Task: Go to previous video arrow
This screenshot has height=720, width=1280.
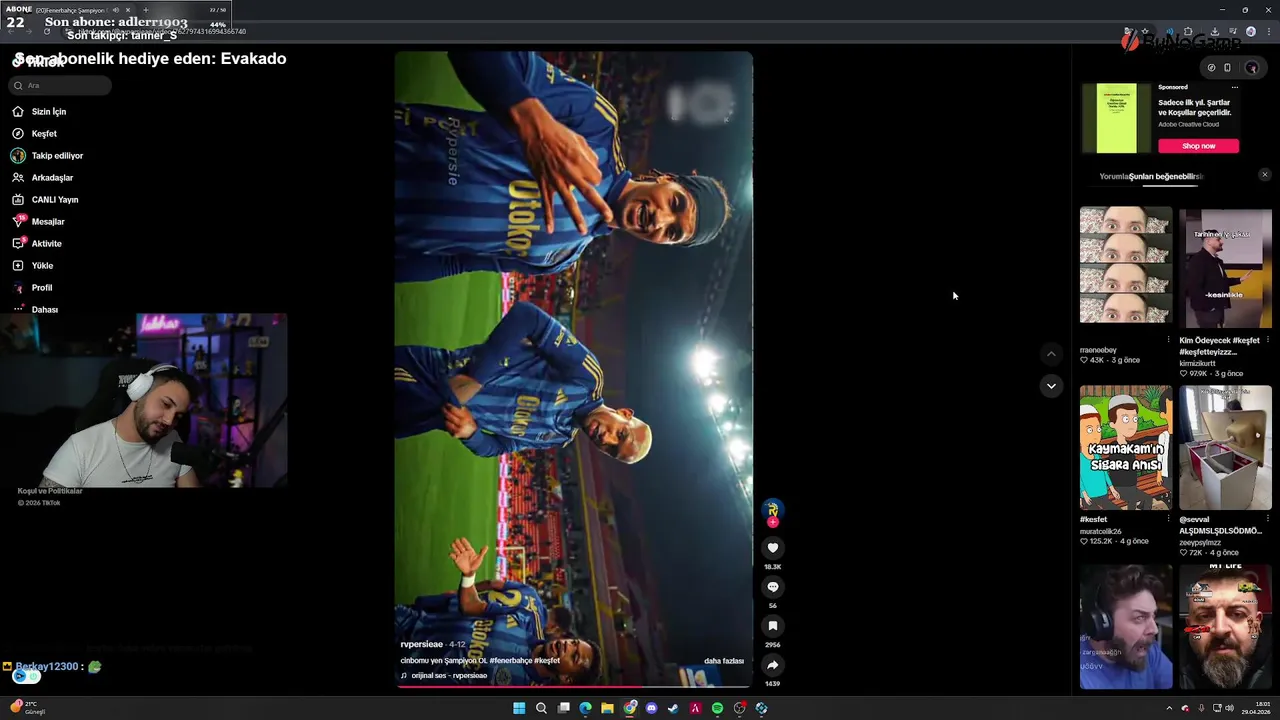Action: [1051, 354]
